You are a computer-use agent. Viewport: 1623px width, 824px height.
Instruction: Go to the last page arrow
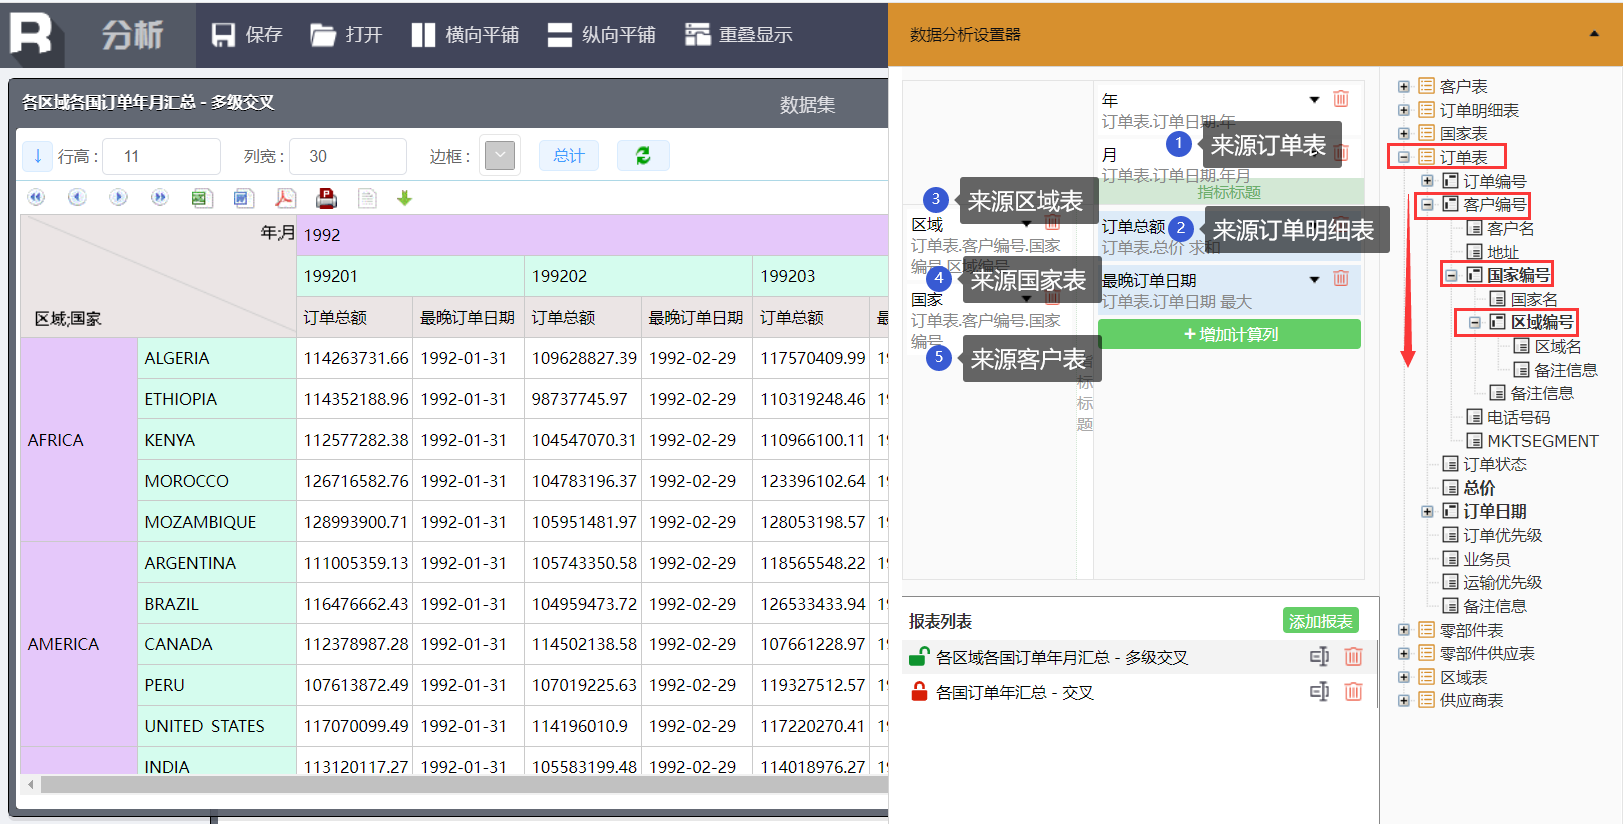[x=159, y=197]
